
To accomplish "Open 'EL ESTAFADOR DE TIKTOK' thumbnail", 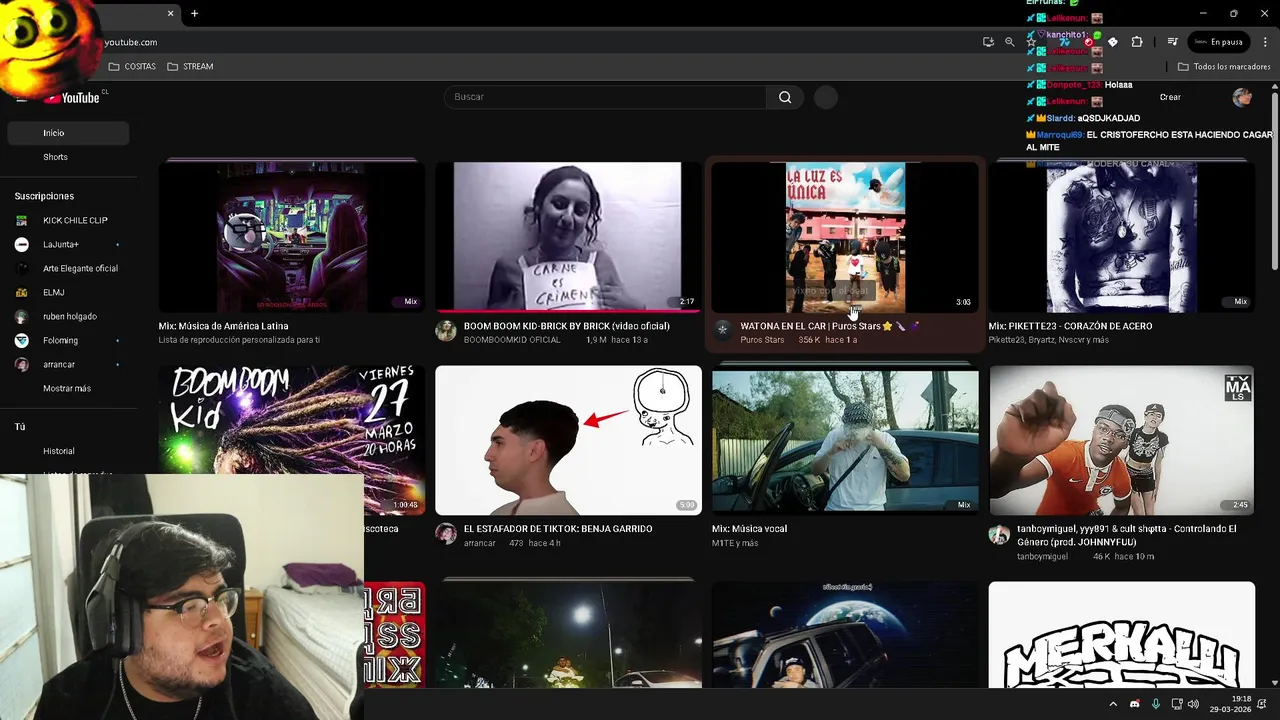I will (x=568, y=440).
